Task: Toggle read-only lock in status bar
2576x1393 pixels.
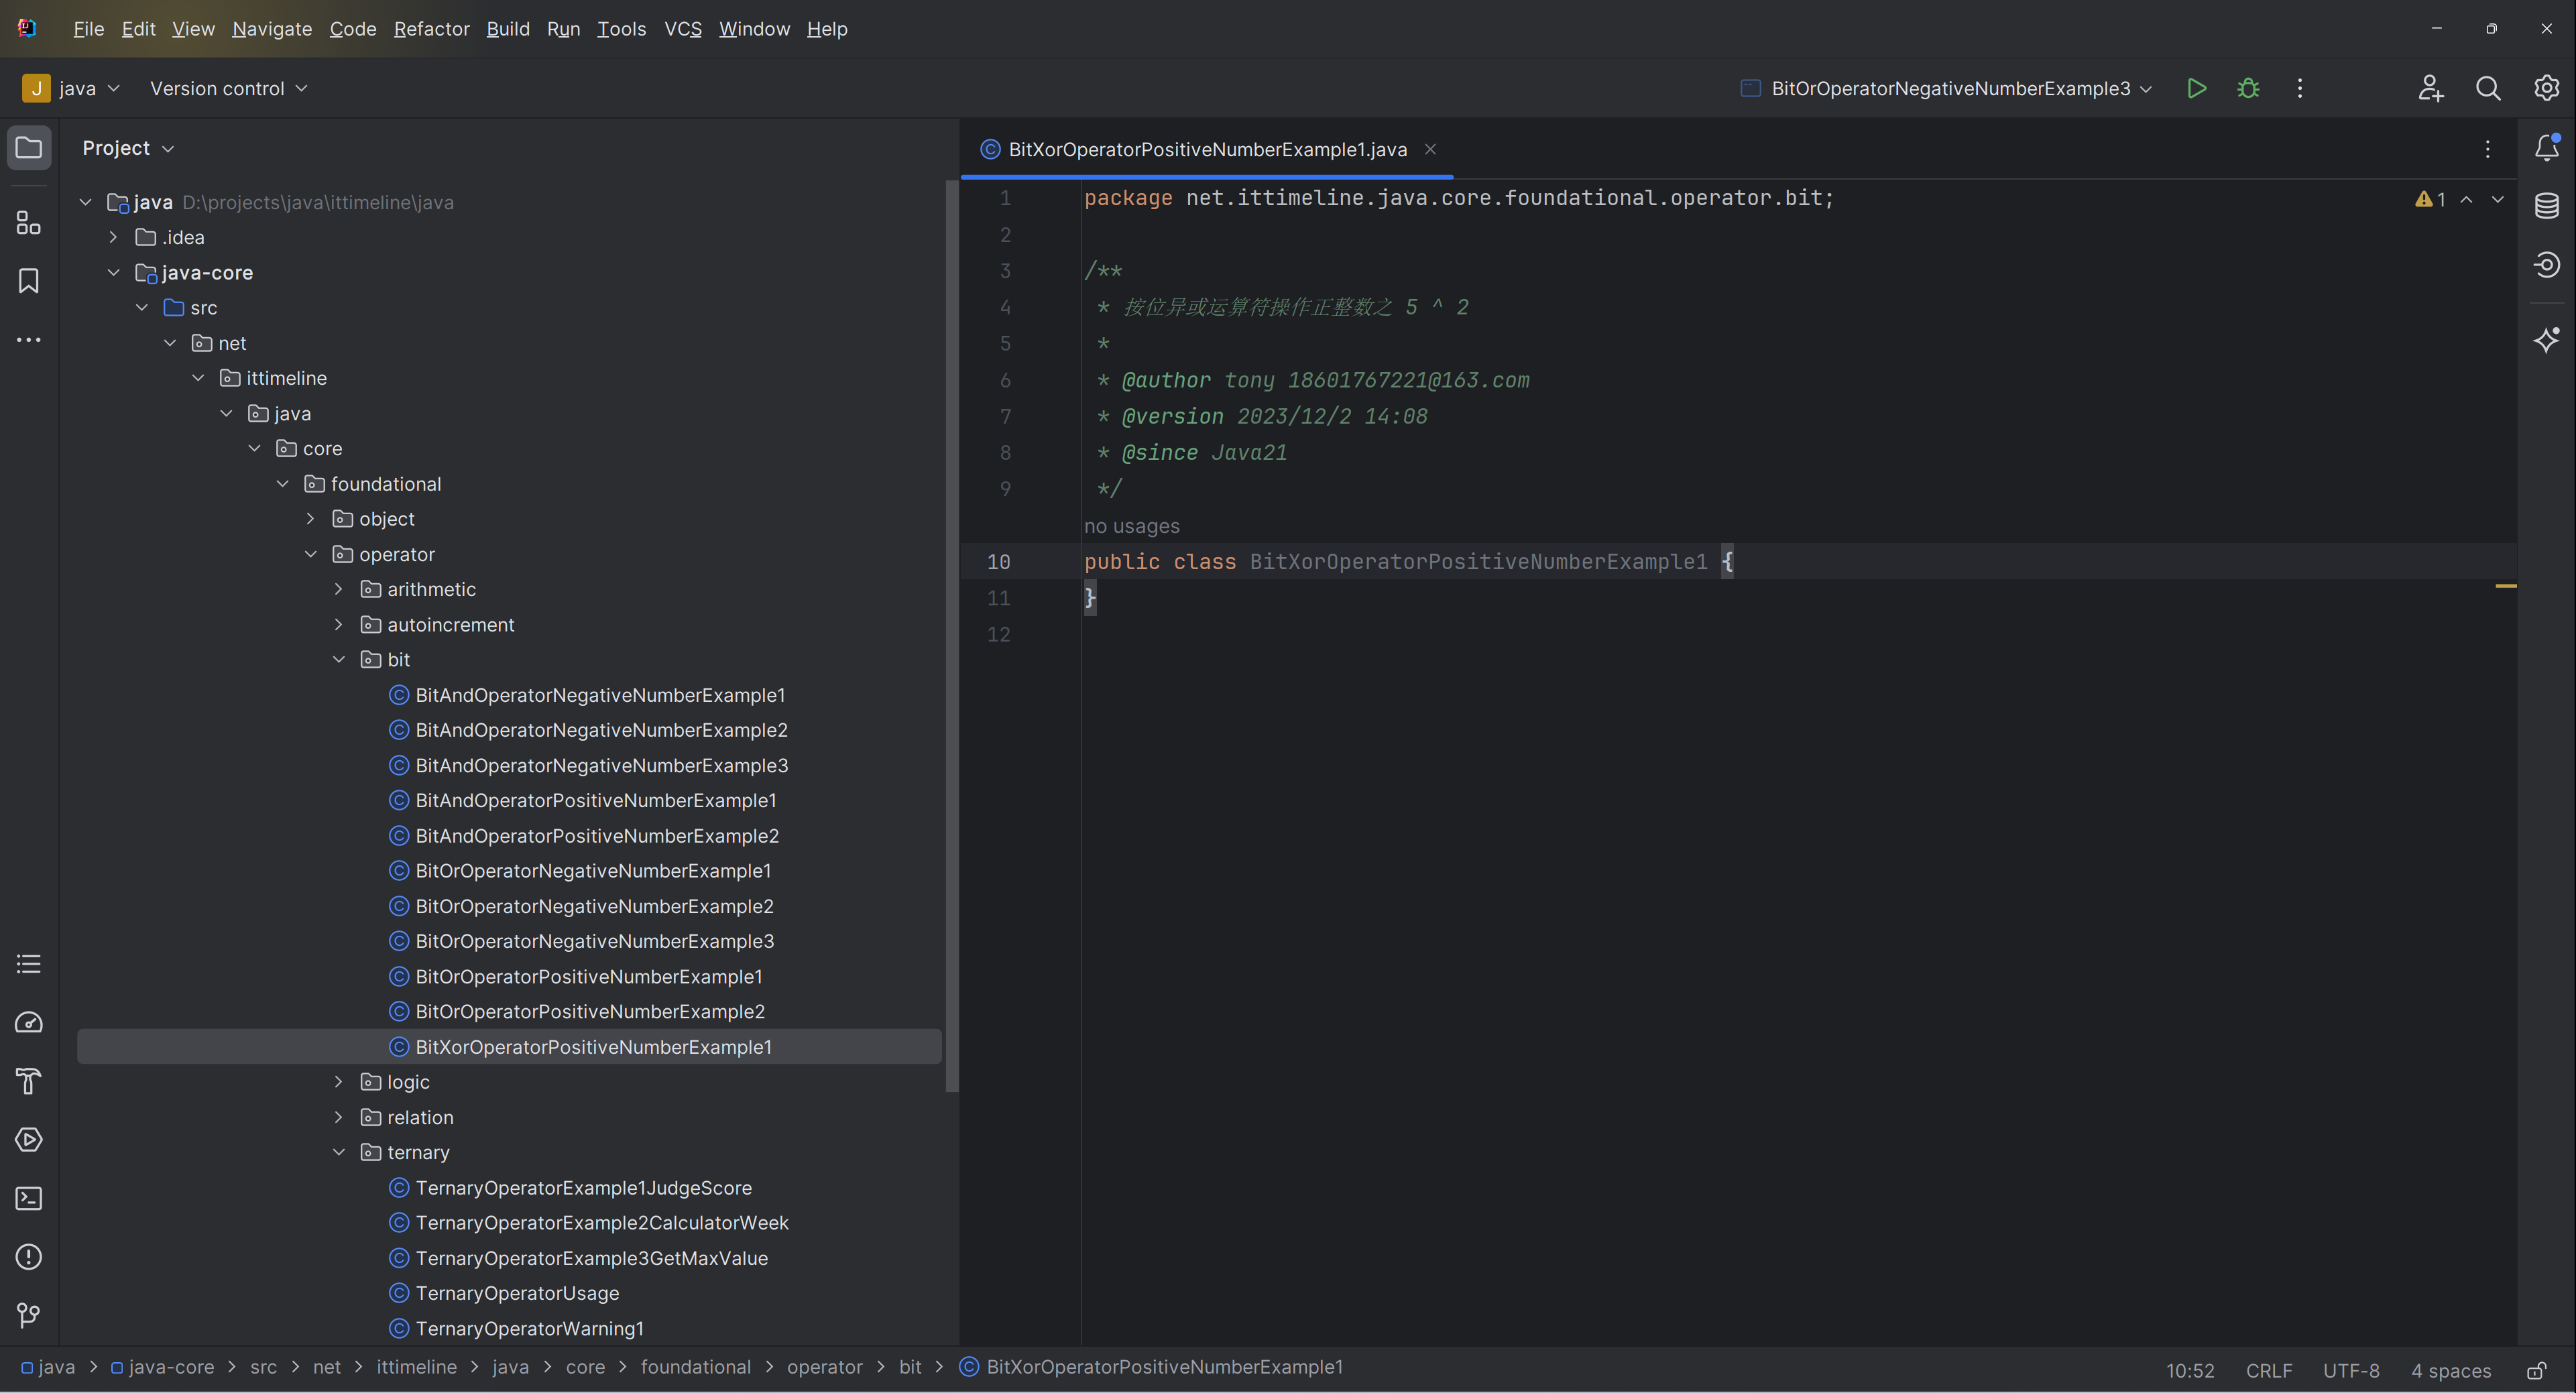Action: (x=2537, y=1370)
